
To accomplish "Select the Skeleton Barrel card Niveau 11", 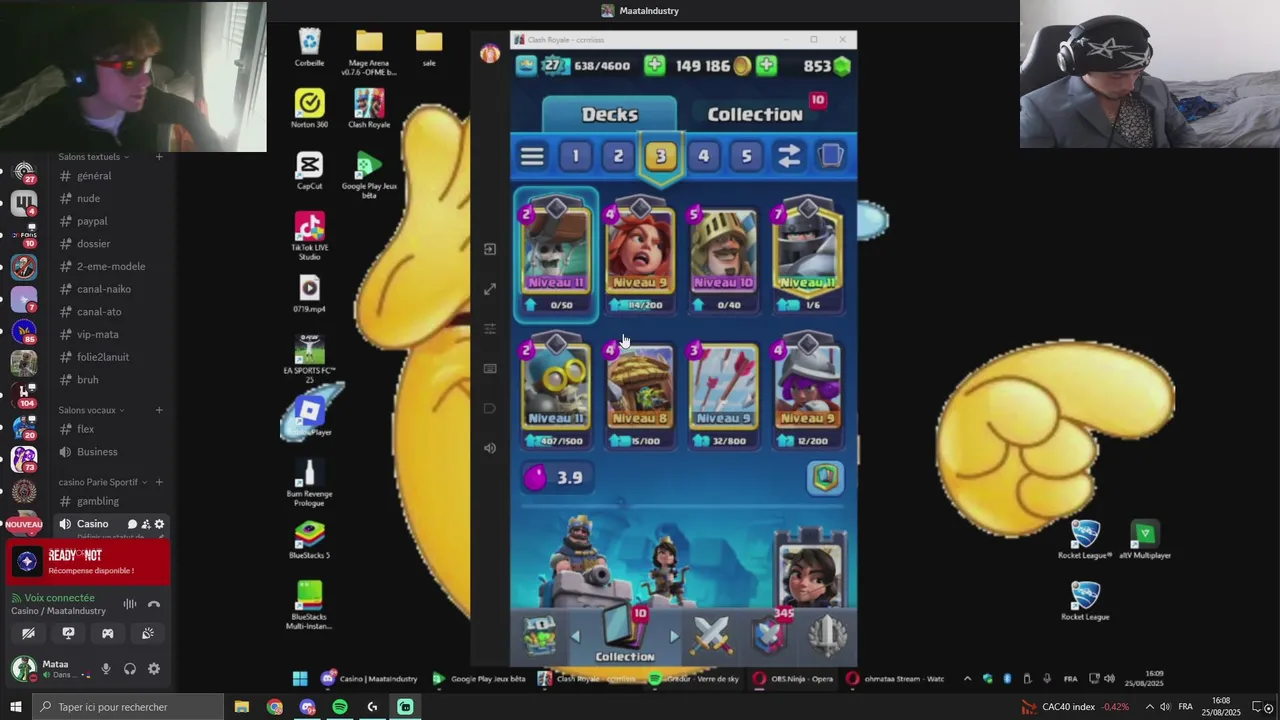I will [555, 254].
